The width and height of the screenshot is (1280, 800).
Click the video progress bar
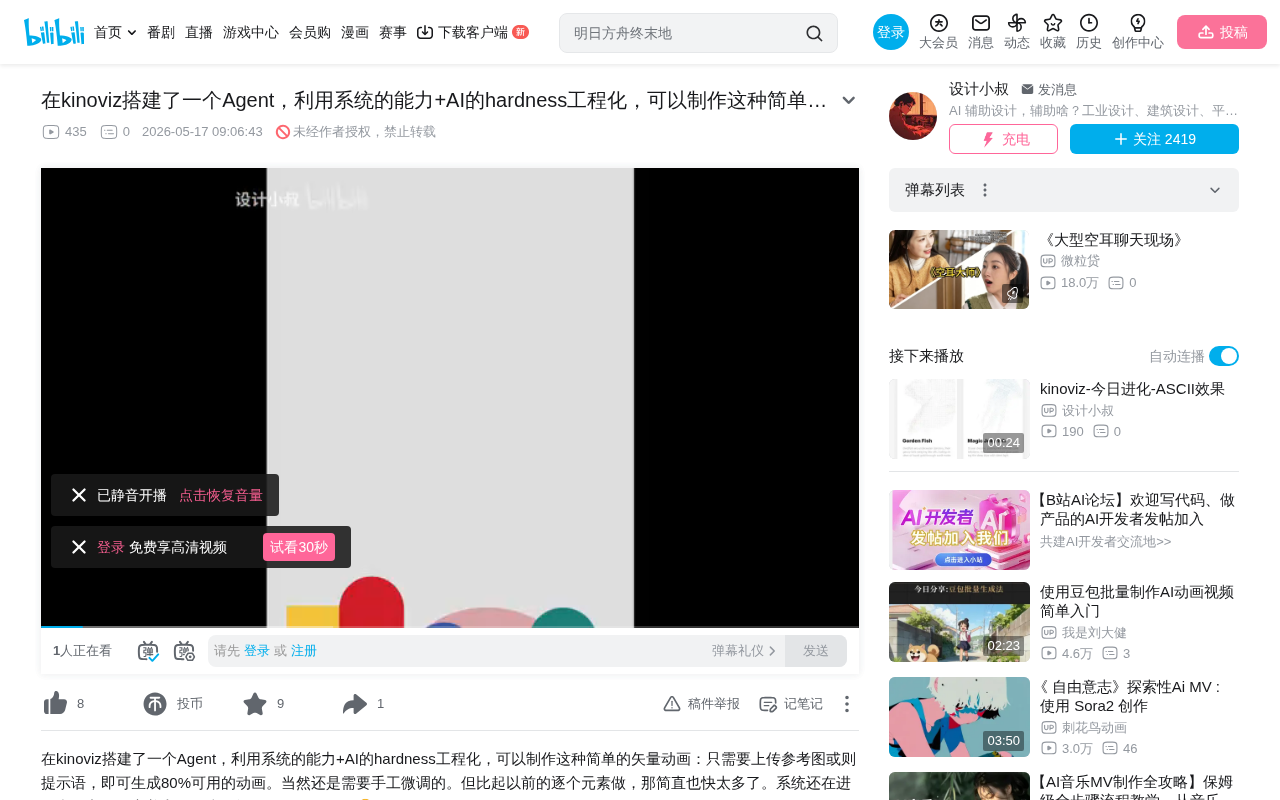(x=450, y=626)
